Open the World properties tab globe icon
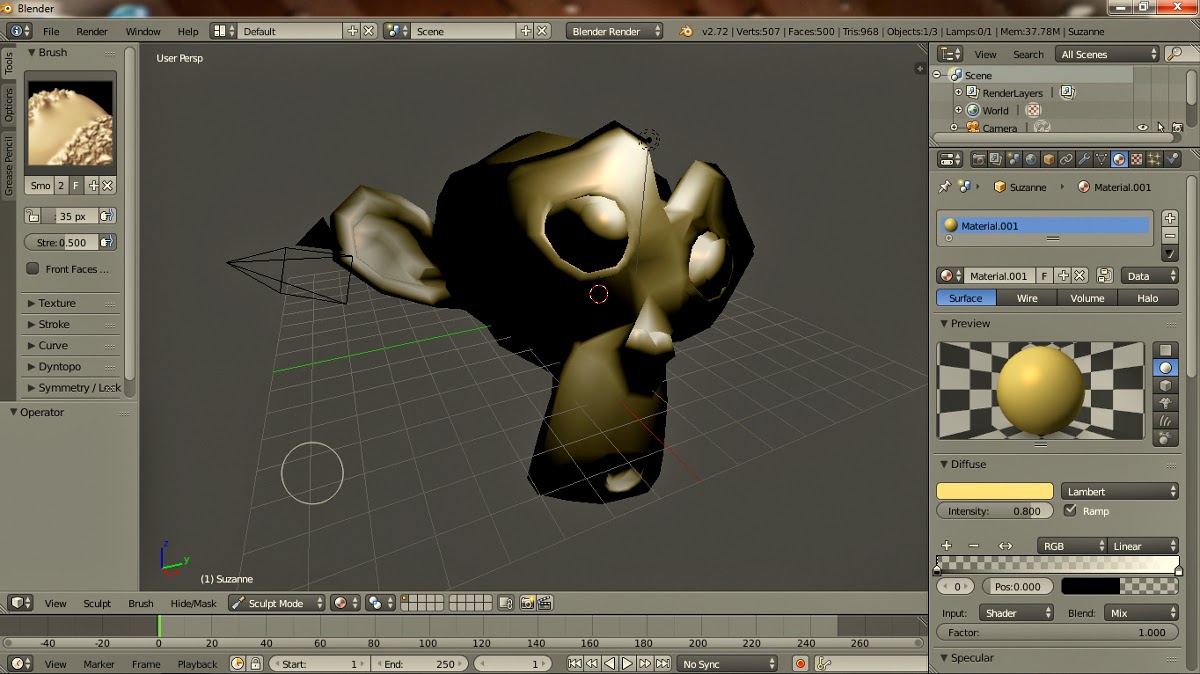Image resolution: width=1200 pixels, height=674 pixels. click(1032, 159)
